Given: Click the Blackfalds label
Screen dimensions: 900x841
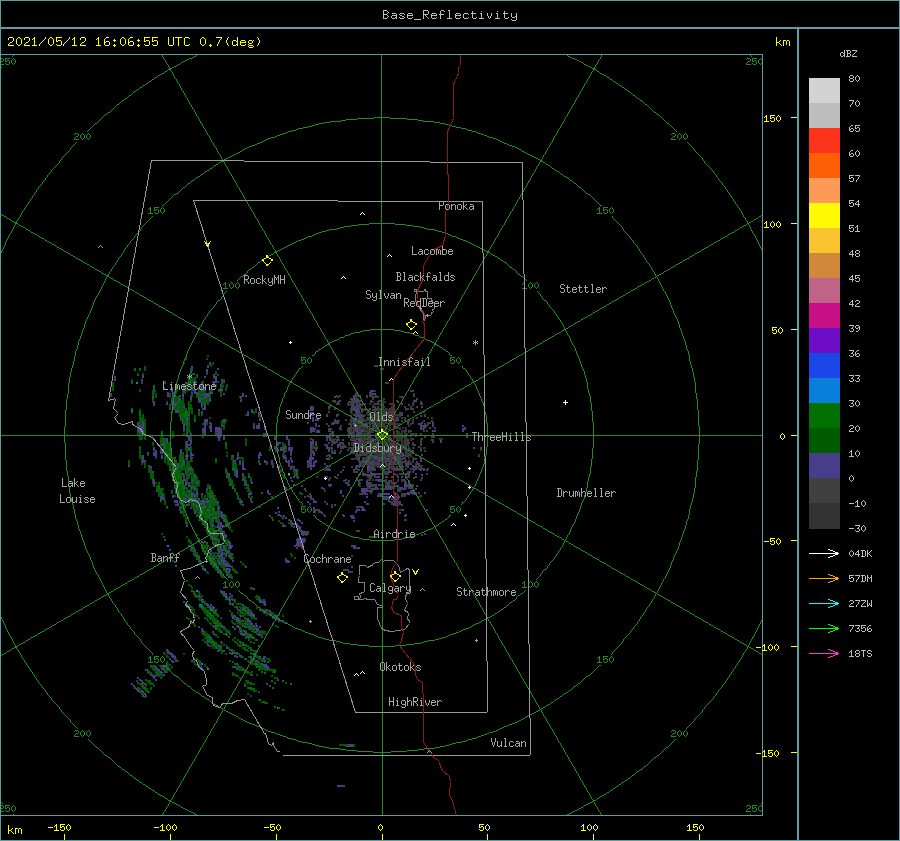Looking at the screenshot, I should [425, 277].
